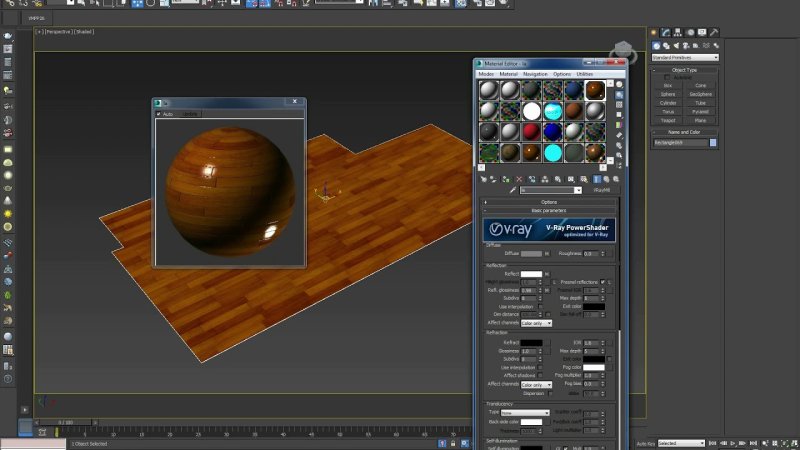
Task: Click Update button in preview window
Action: click(190, 114)
